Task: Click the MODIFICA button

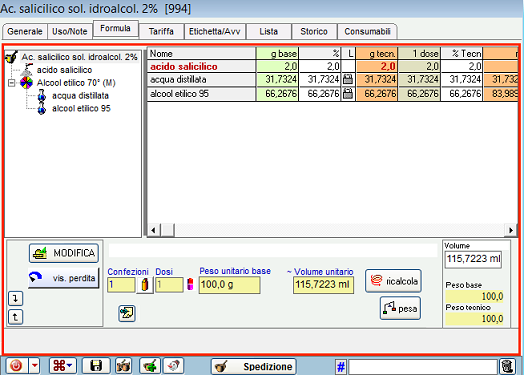Action: pyautogui.click(x=64, y=253)
